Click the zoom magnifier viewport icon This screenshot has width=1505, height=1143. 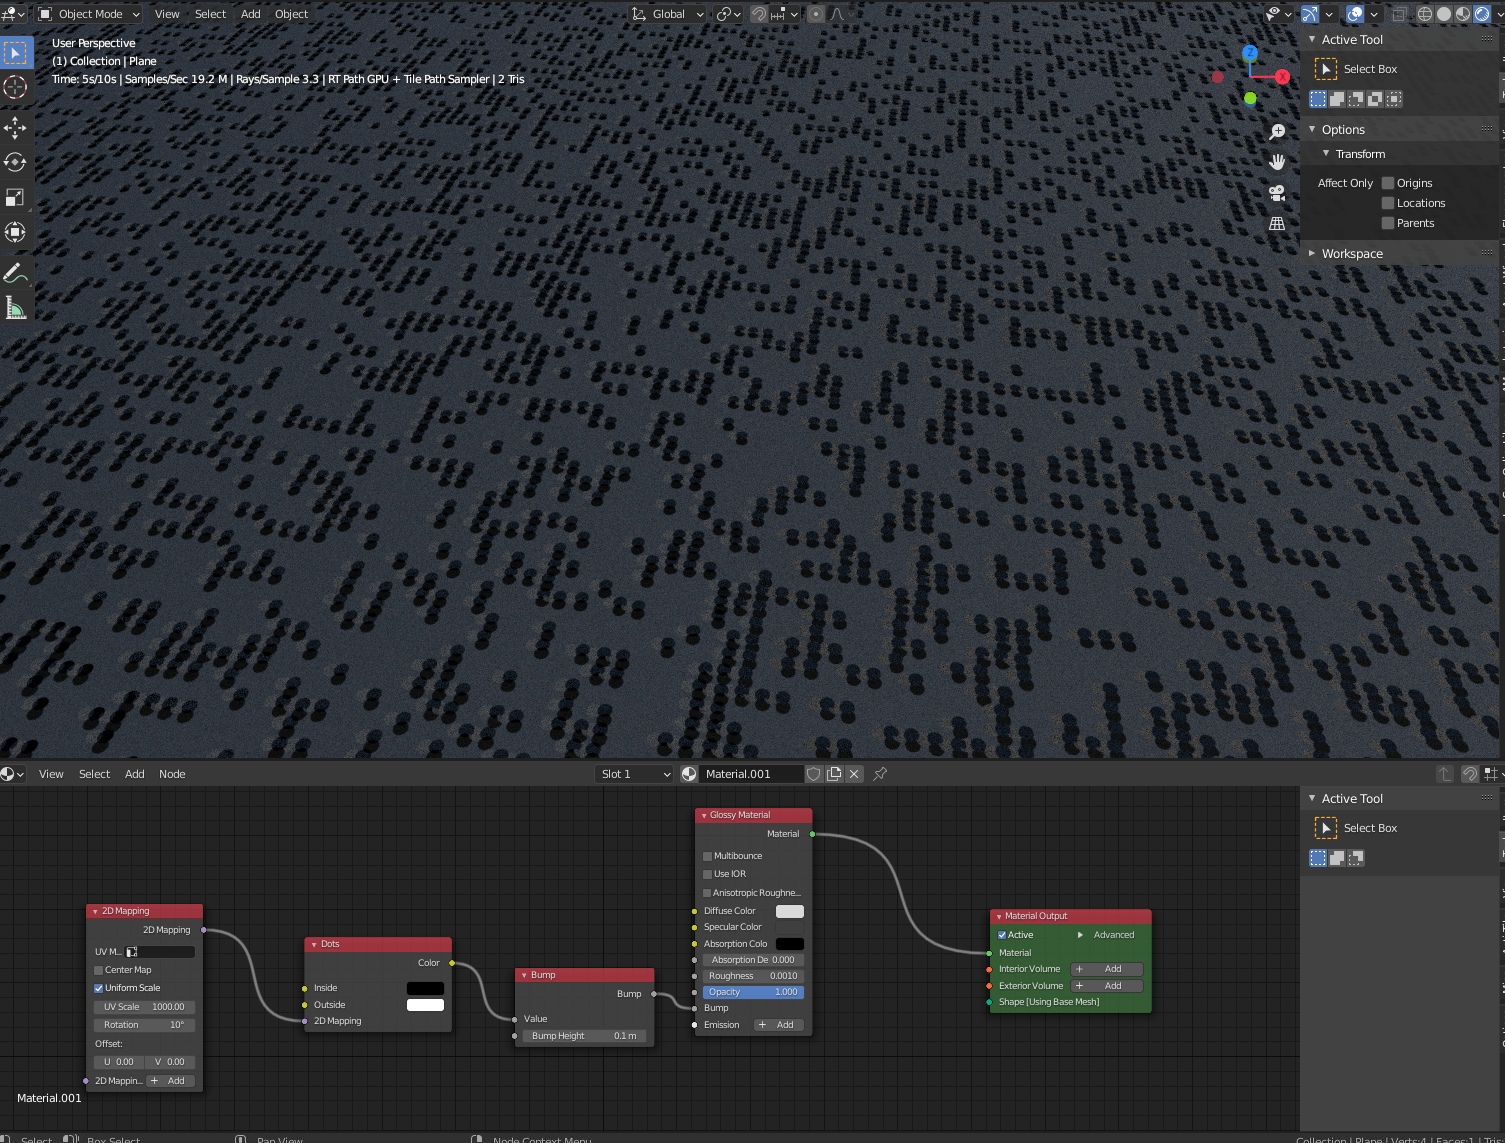point(1277,132)
